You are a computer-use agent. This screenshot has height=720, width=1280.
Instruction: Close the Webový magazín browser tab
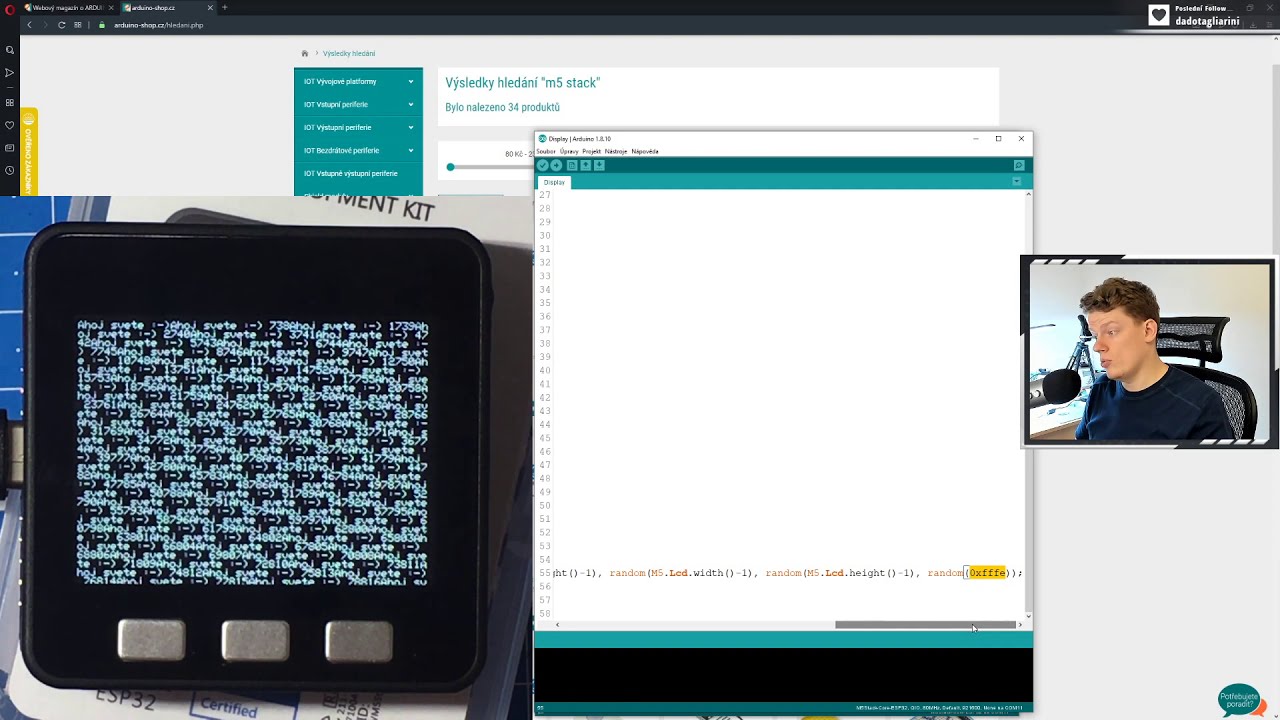coord(113,8)
